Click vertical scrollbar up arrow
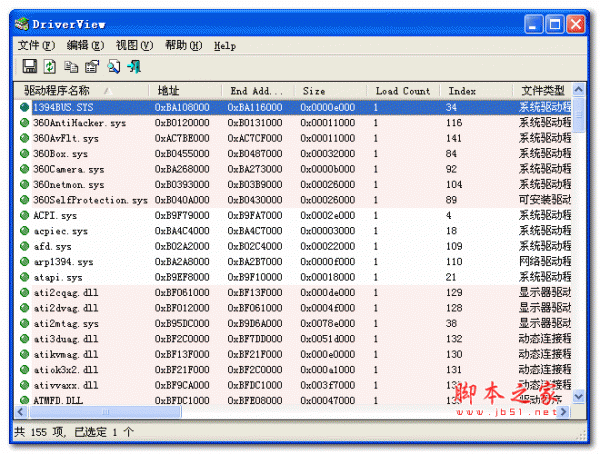 click(578, 90)
